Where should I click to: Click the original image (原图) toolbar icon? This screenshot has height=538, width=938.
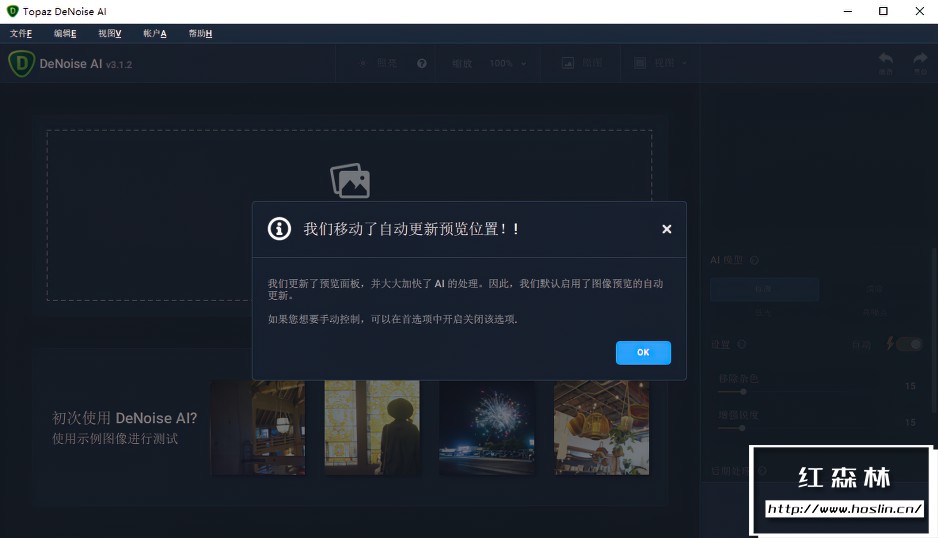[568, 63]
